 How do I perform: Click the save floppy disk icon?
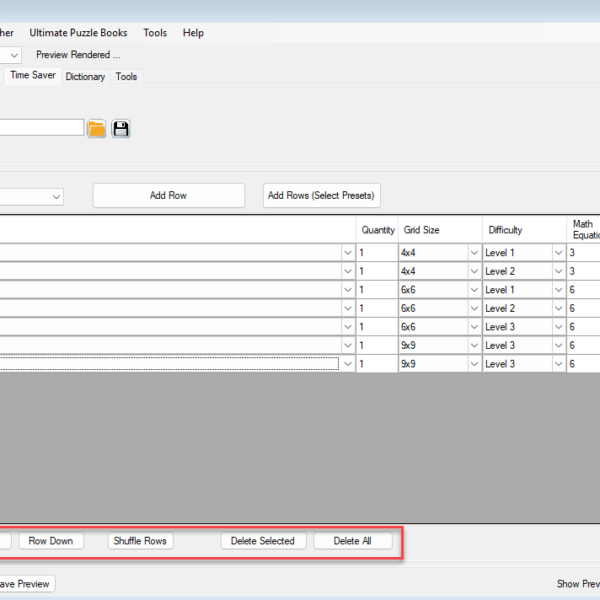point(121,128)
